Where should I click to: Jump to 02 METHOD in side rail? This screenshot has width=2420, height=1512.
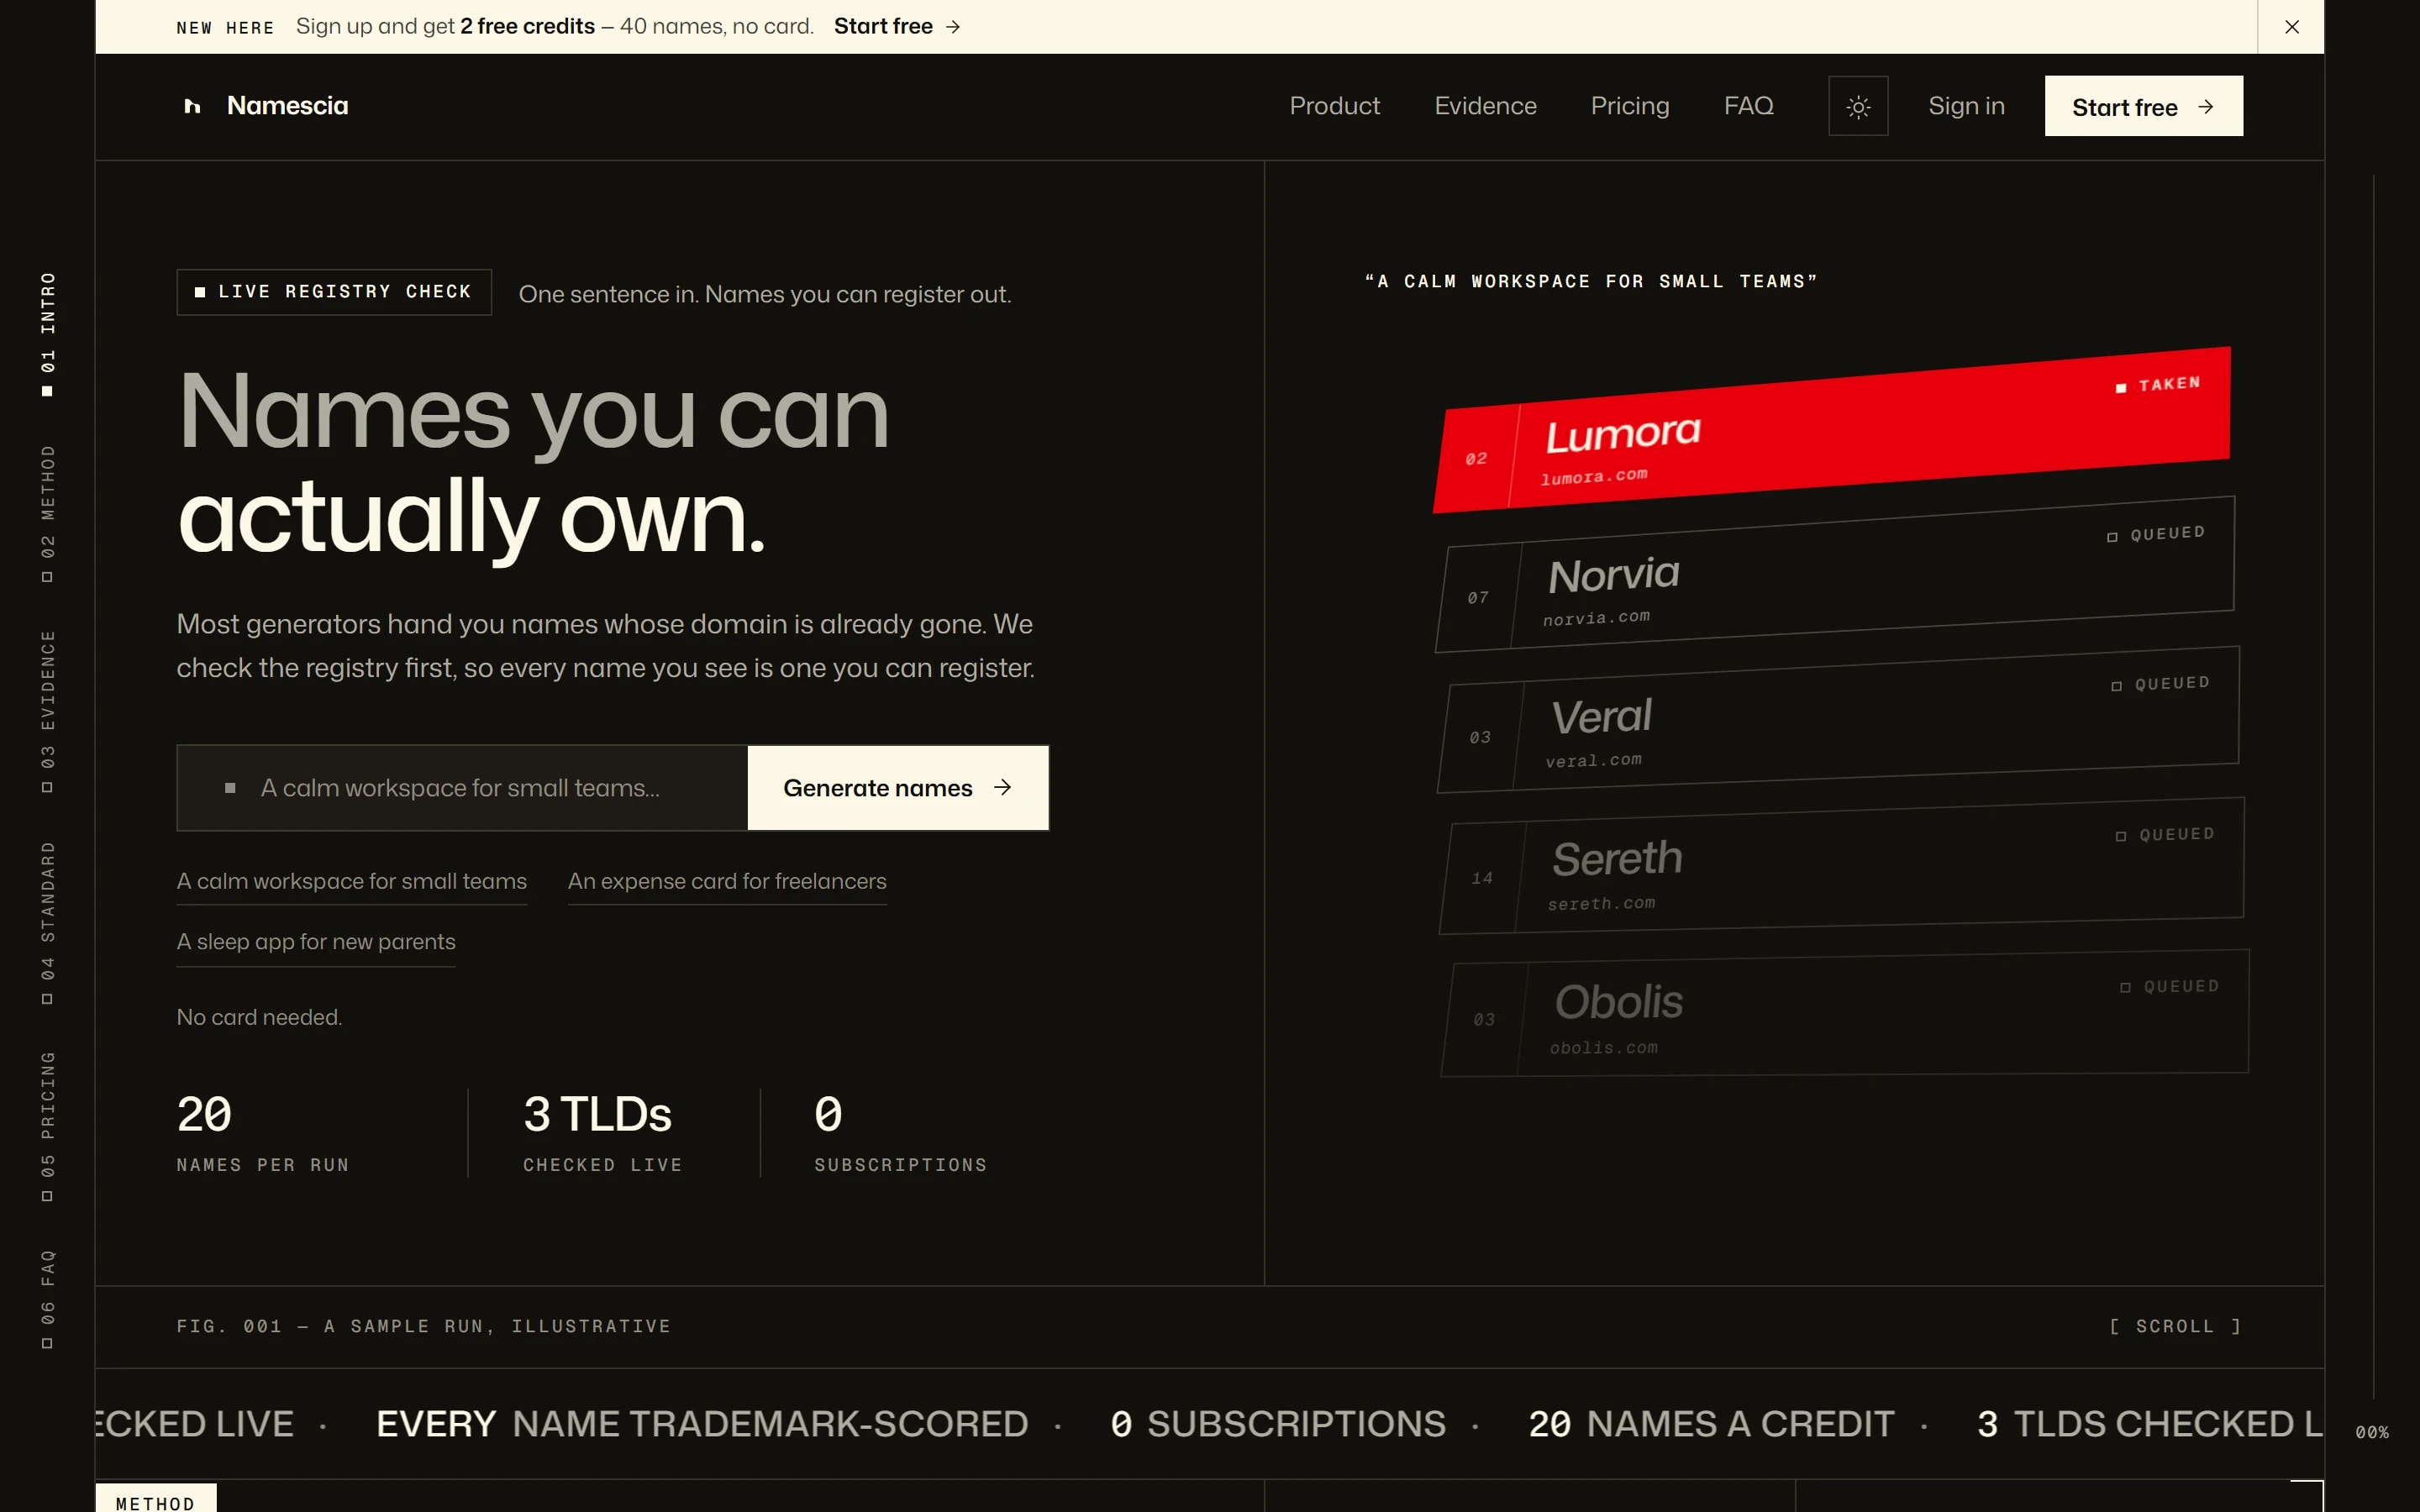tap(47, 514)
